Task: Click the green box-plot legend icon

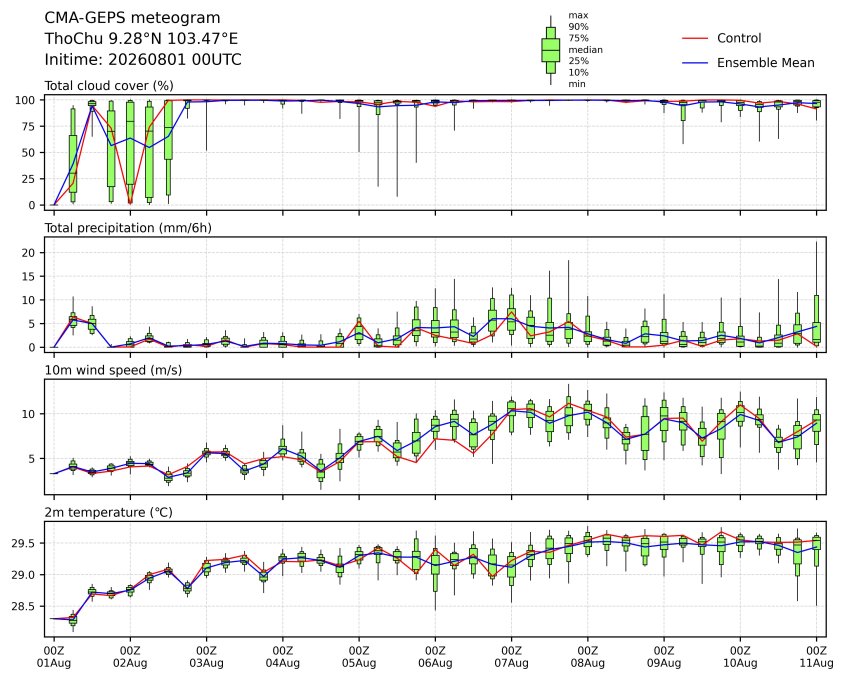Action: [x=550, y=50]
